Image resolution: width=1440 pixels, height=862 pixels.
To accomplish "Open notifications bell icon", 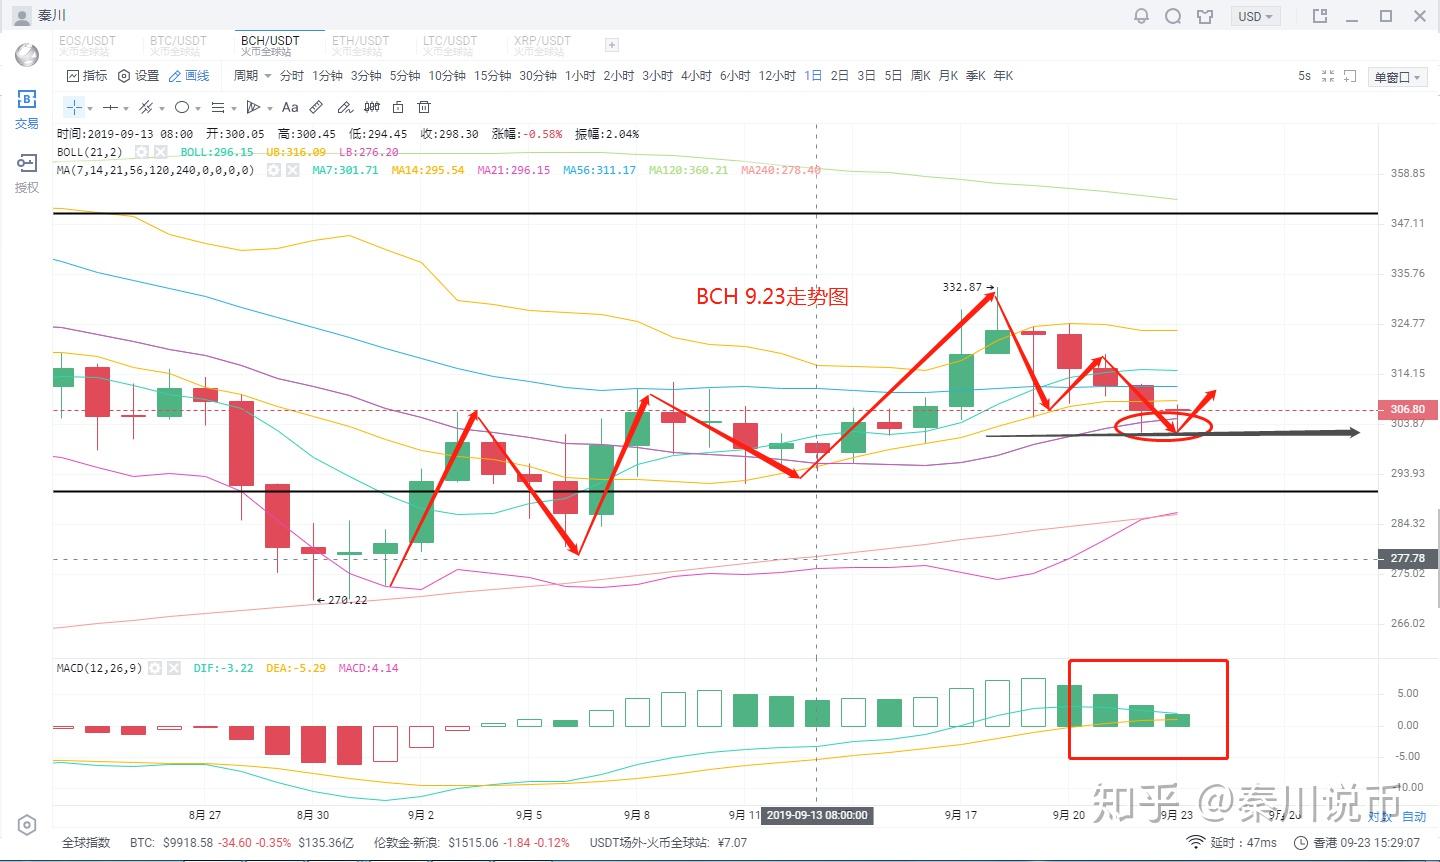I will pos(1141,16).
